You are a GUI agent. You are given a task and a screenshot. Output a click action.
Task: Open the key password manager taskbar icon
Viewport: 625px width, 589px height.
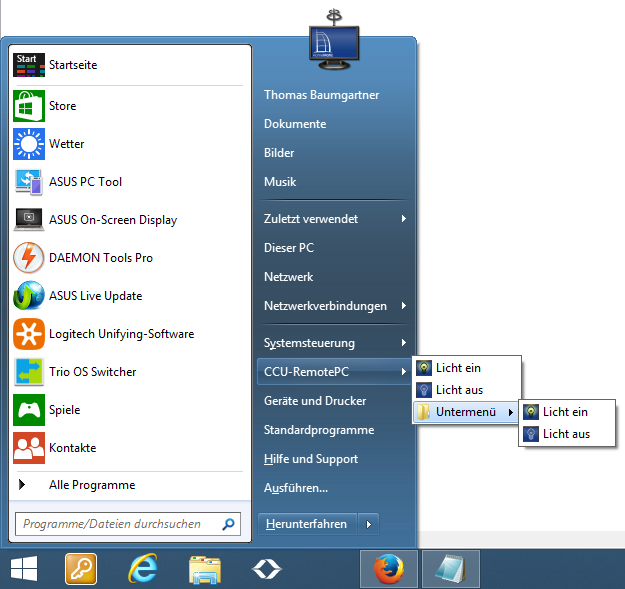click(x=81, y=569)
